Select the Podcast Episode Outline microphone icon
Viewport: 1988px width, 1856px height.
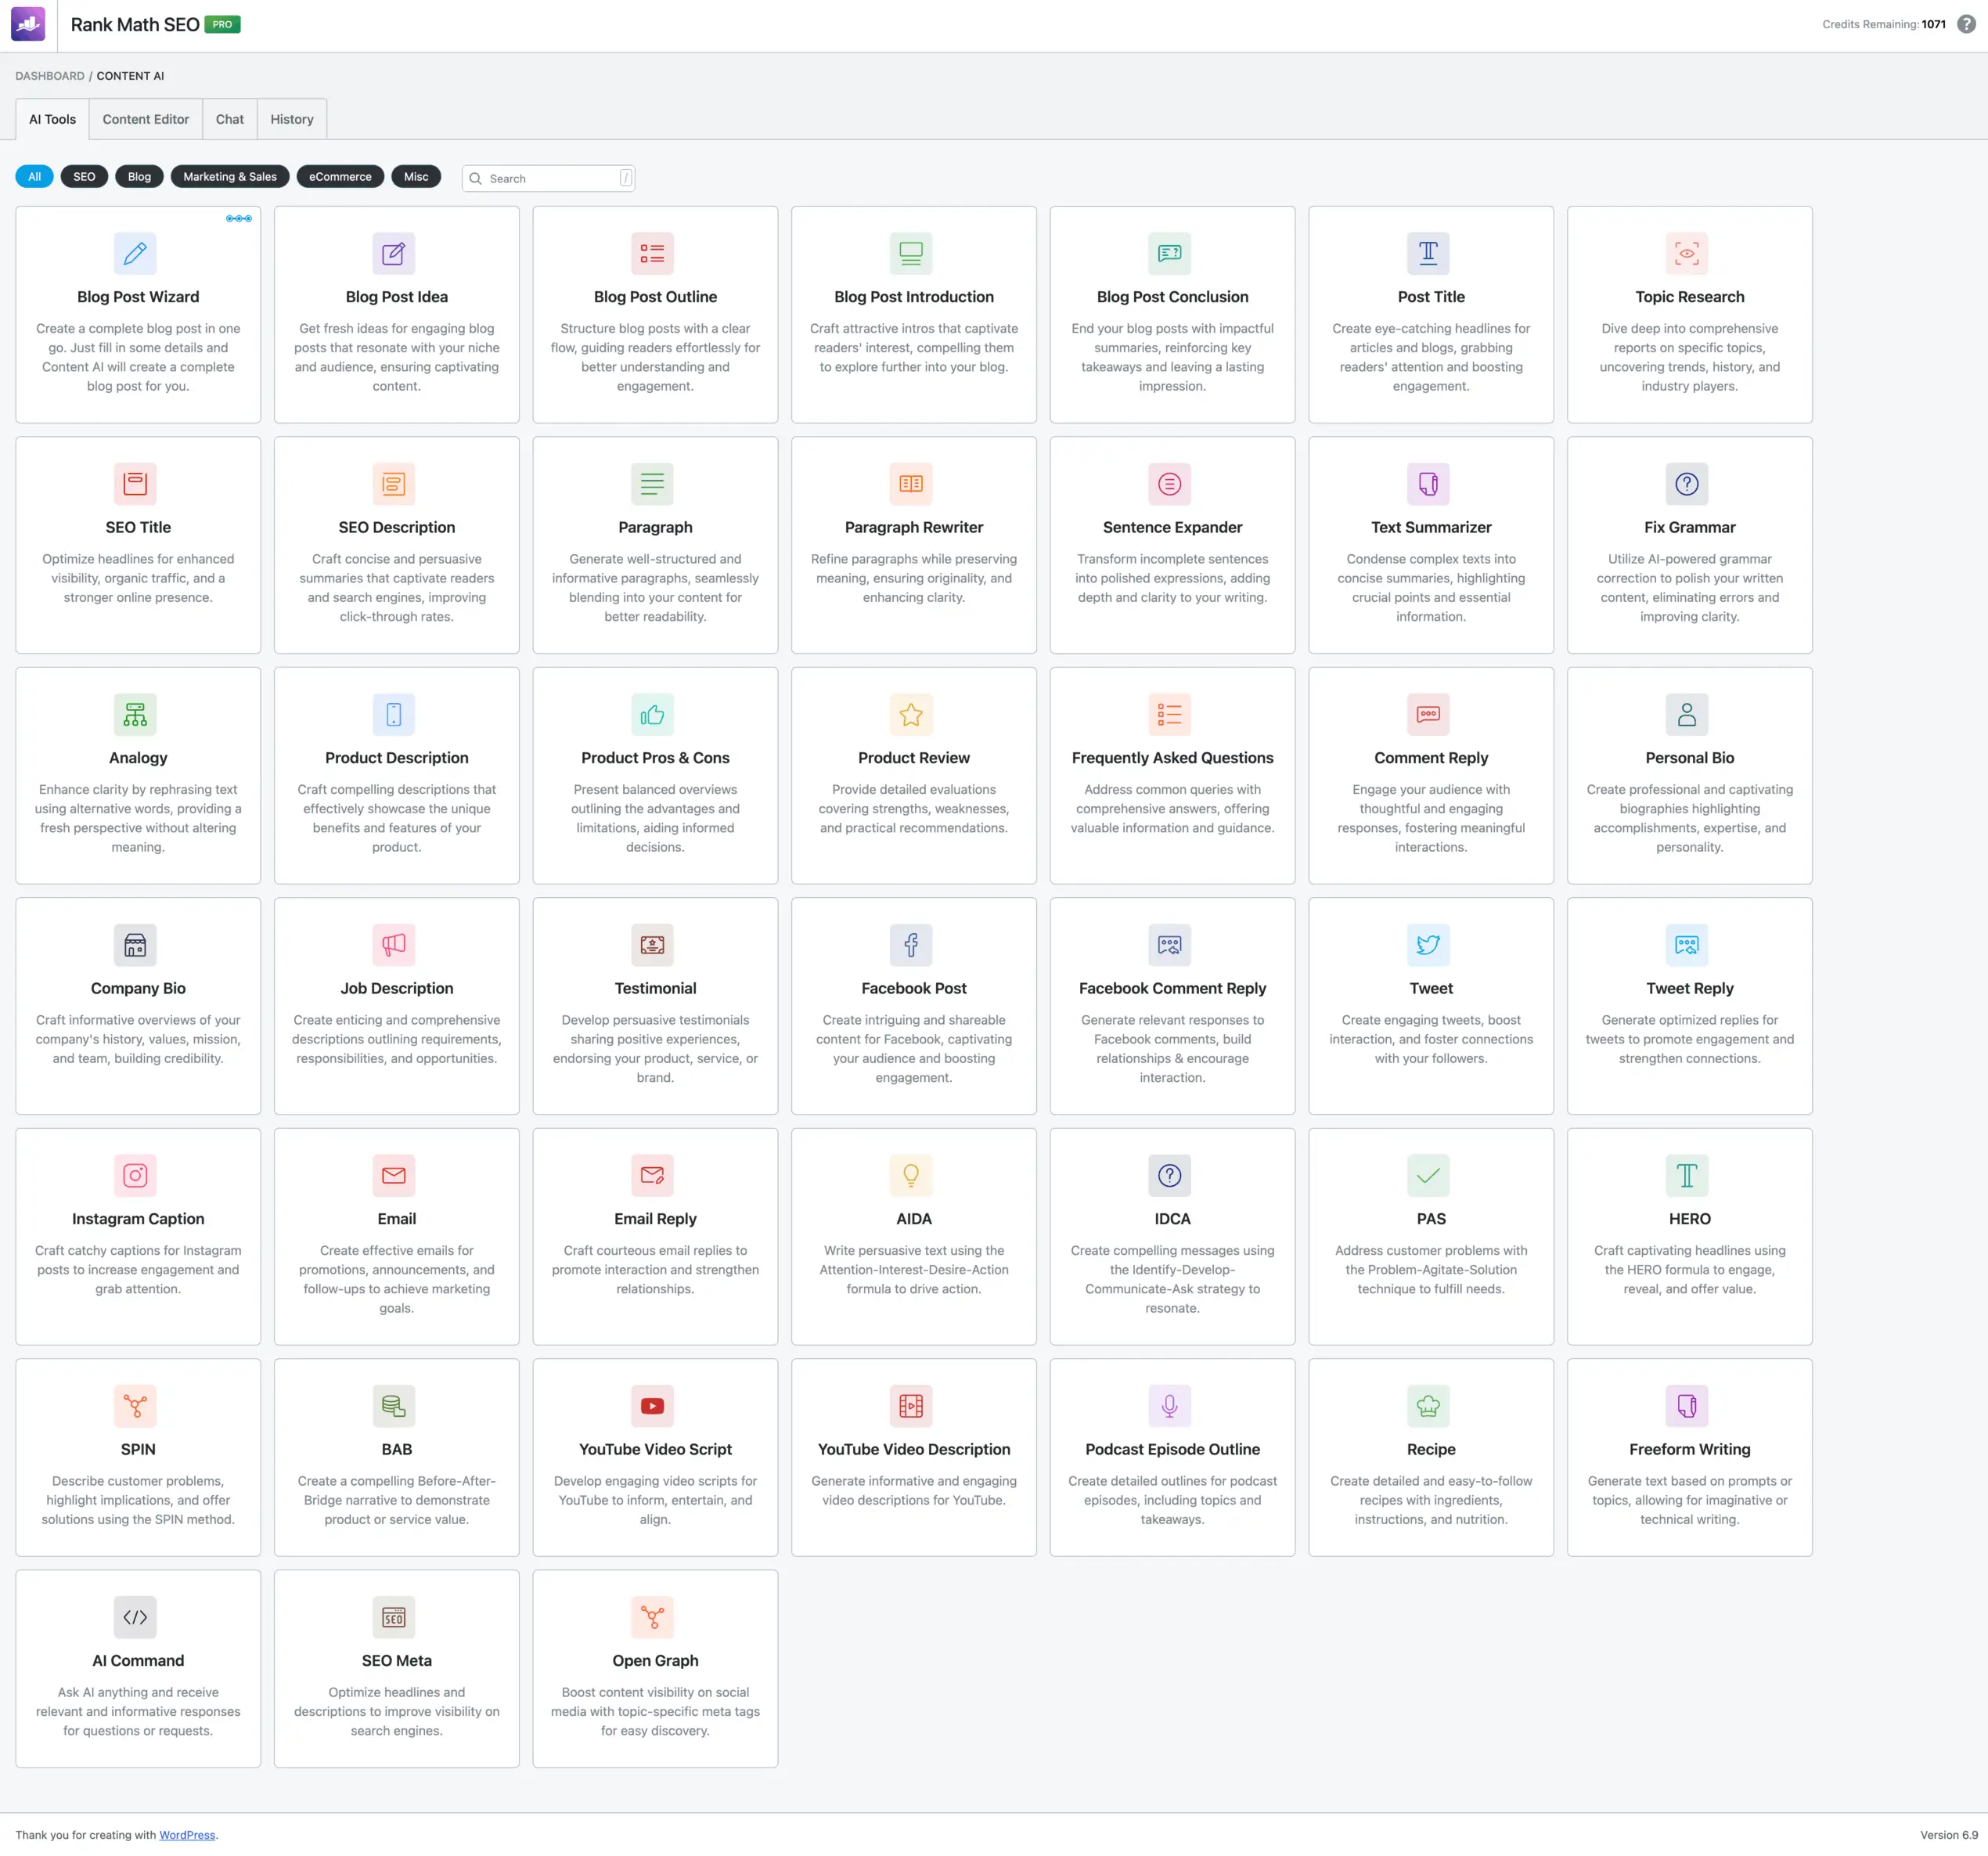1171,1406
